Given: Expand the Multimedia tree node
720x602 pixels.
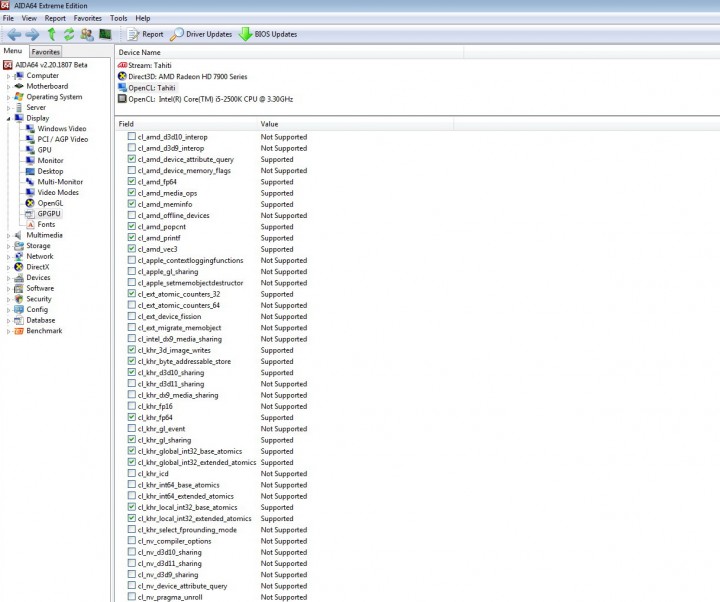Looking at the screenshot, I should tap(8, 235).
